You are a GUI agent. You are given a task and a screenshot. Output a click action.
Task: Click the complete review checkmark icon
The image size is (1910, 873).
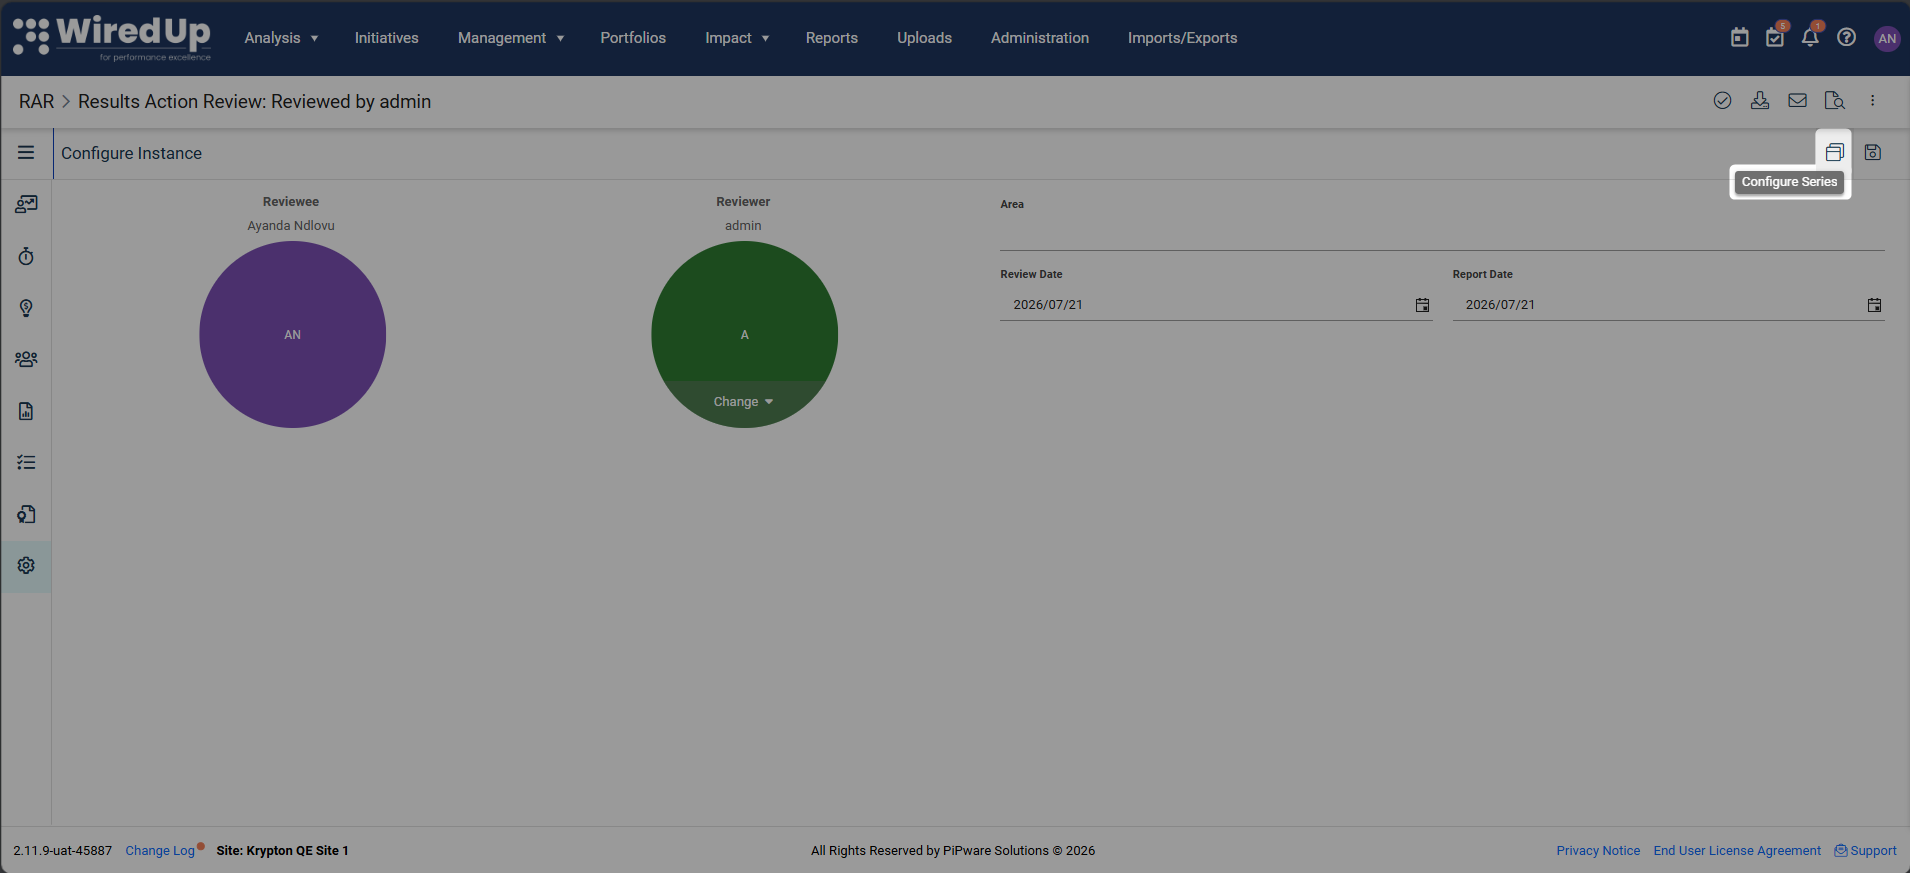(1722, 100)
